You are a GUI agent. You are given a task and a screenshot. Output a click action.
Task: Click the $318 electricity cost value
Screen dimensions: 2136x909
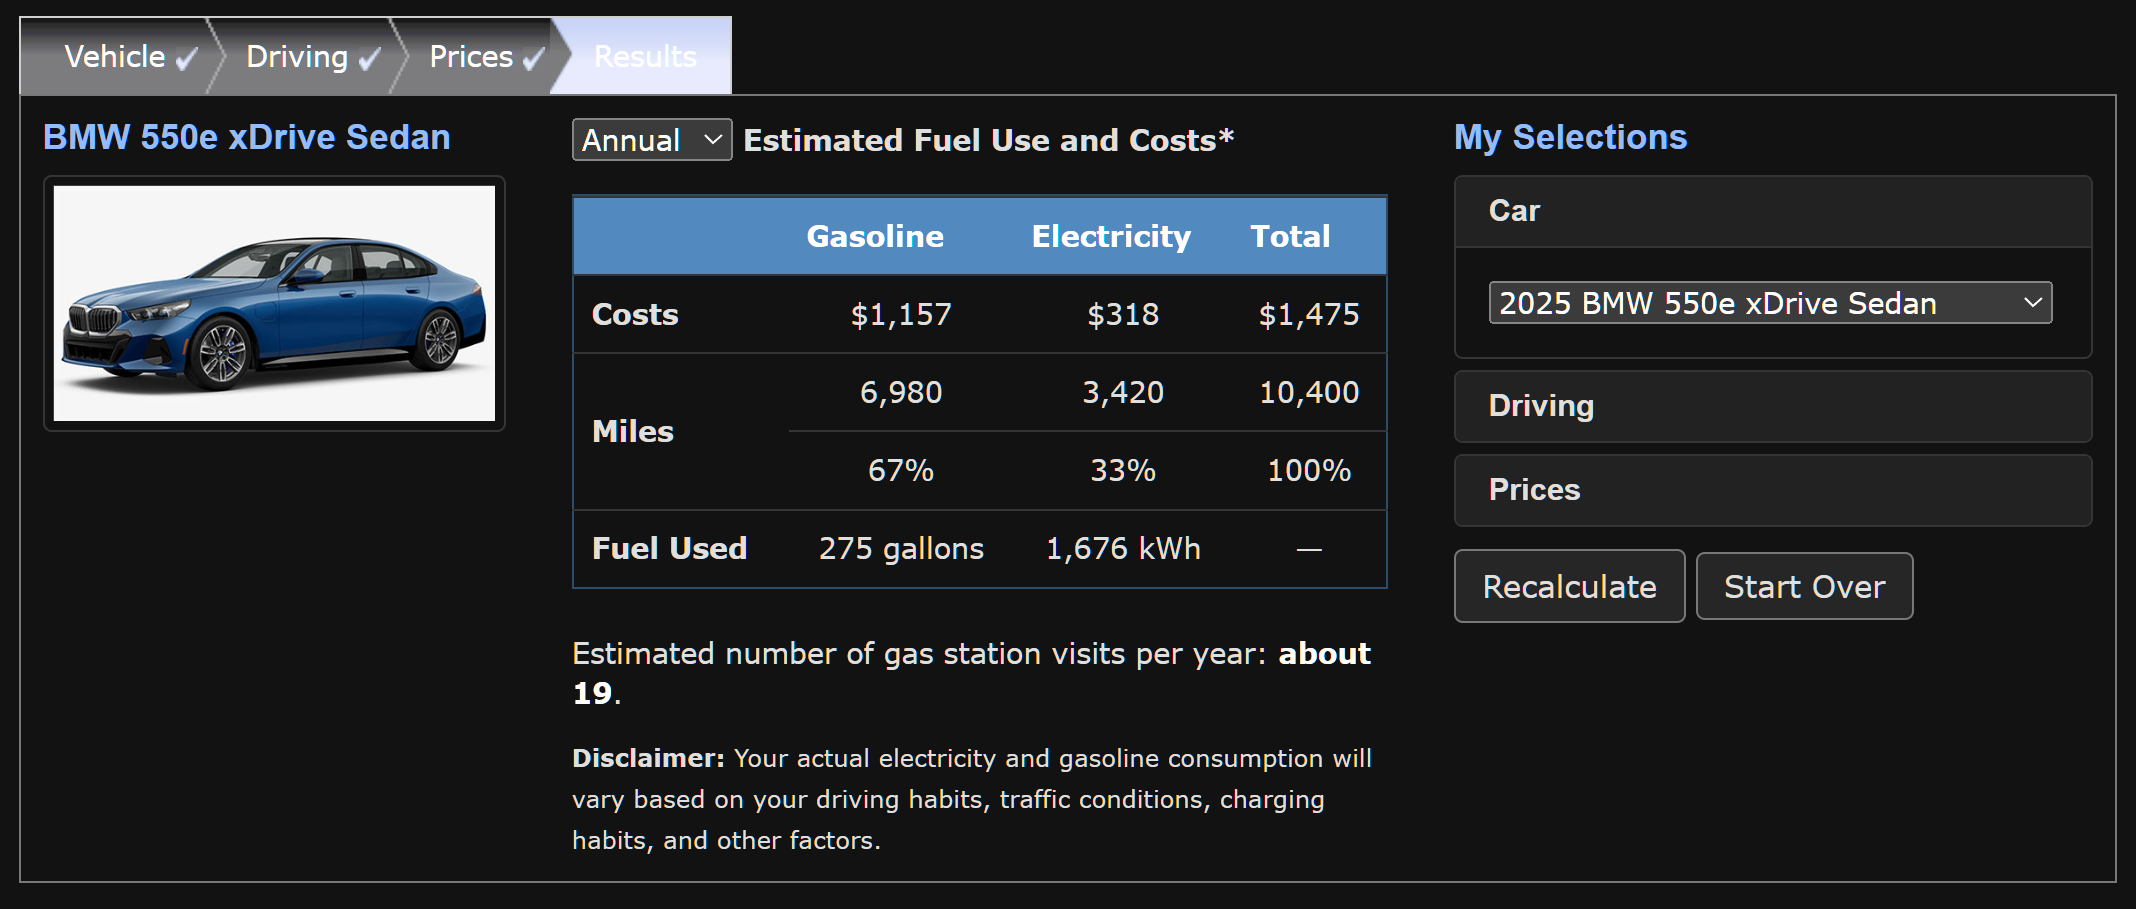(x=1123, y=315)
